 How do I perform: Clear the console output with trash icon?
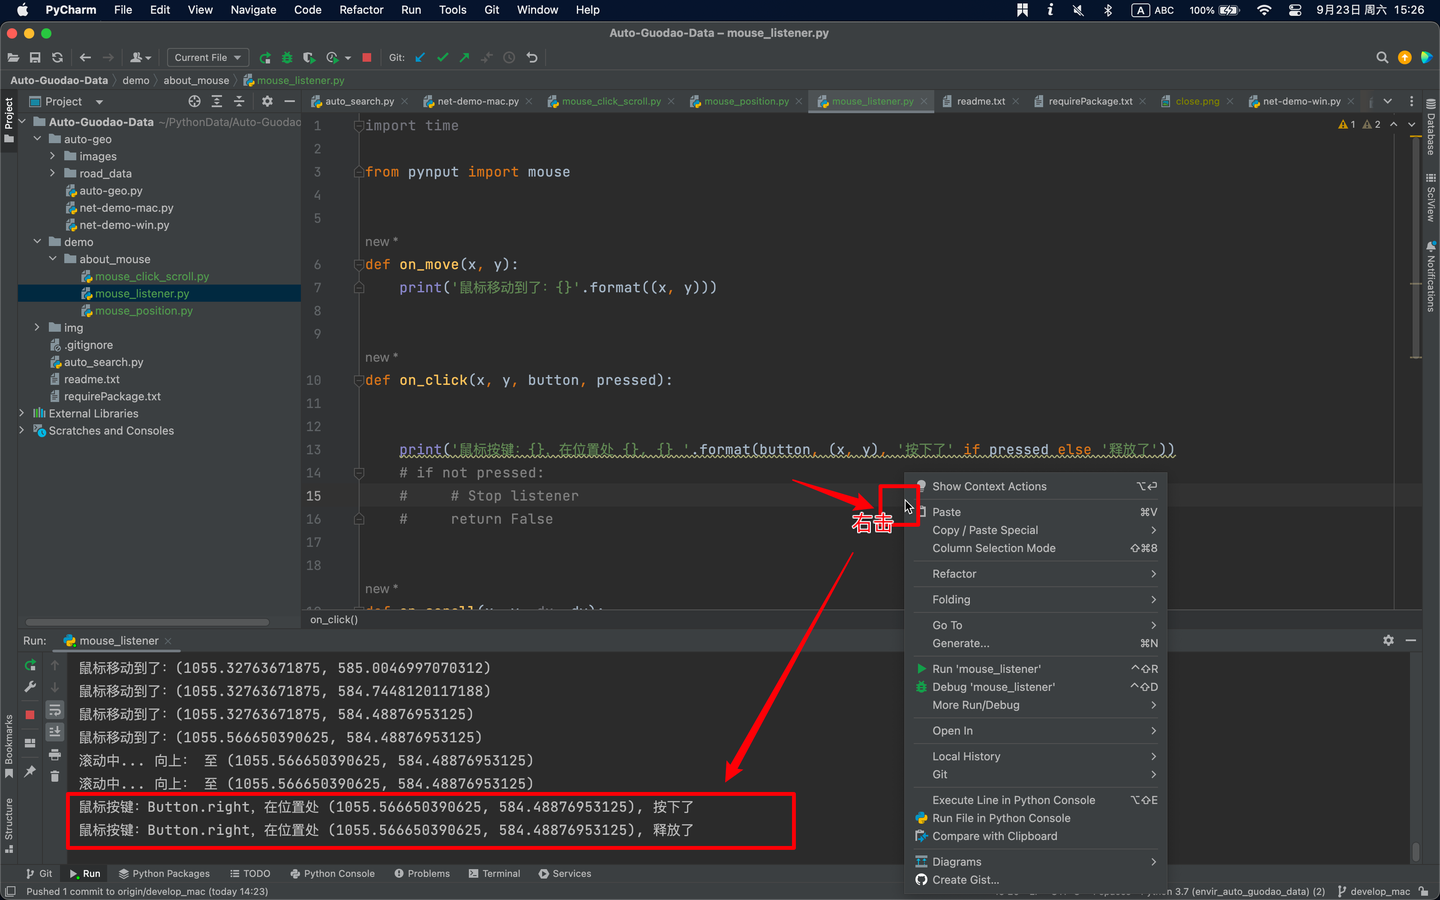click(x=55, y=776)
